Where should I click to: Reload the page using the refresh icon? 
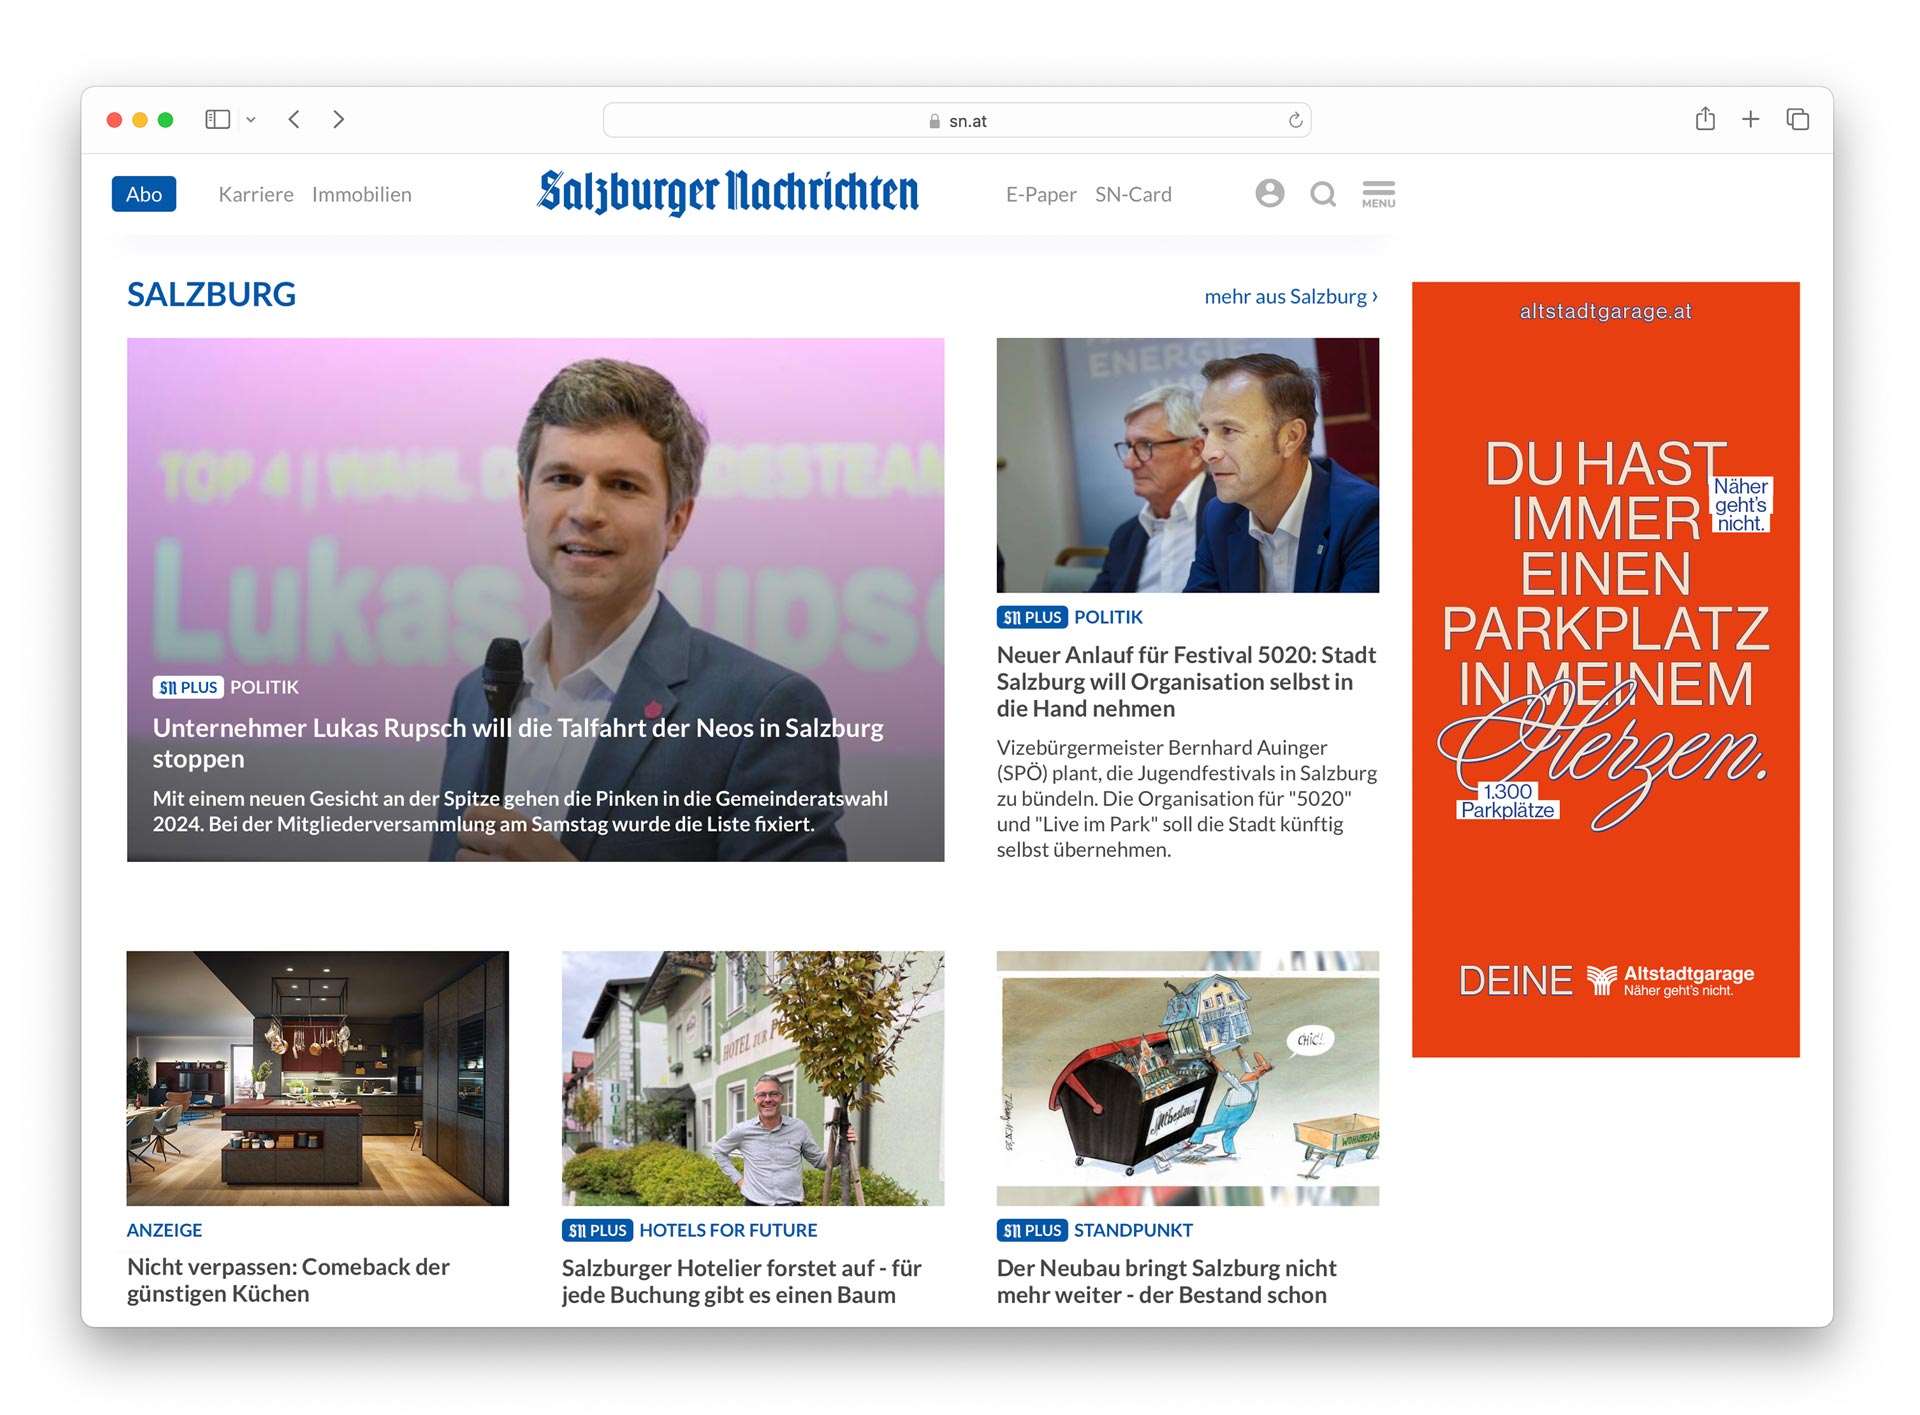pyautogui.click(x=1295, y=120)
